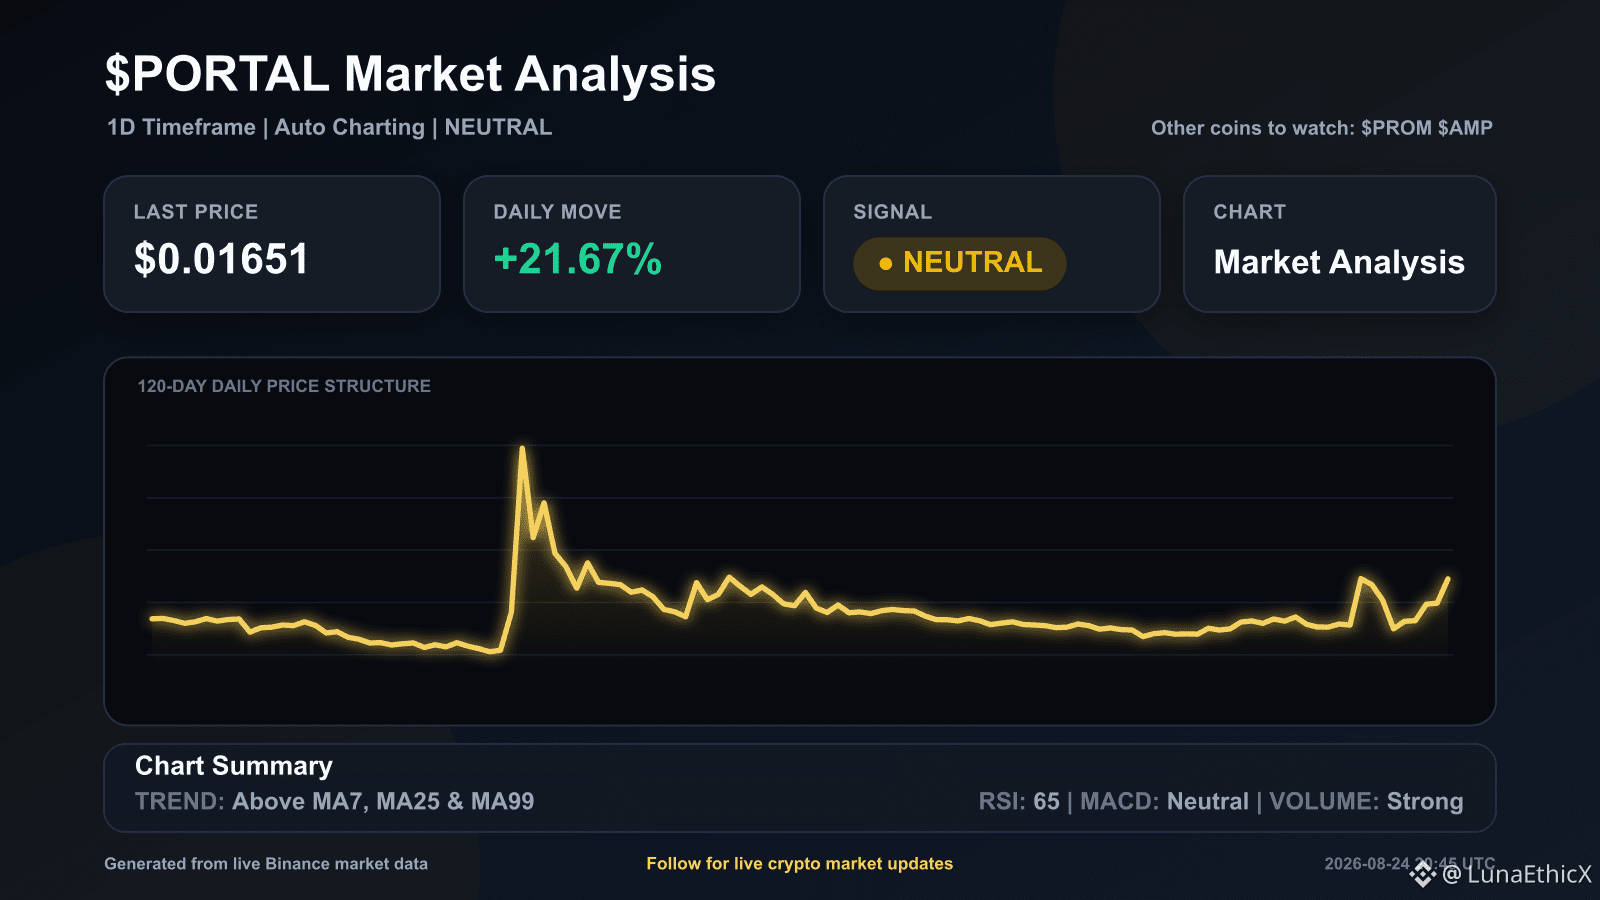Viewport: 1600px width, 900px height.
Task: Select the green +21.67% value
Action: click(x=578, y=259)
